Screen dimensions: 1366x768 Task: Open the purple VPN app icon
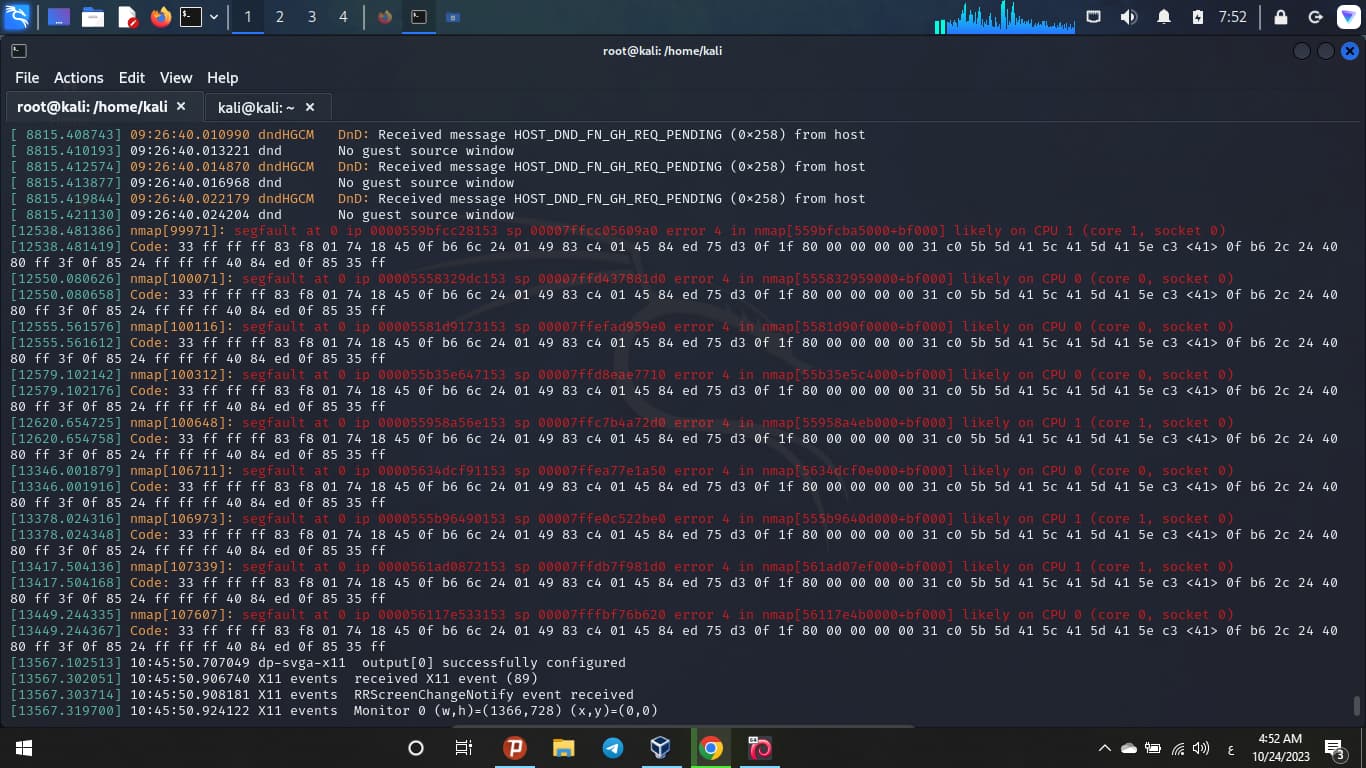pyautogui.click(x=1348, y=17)
